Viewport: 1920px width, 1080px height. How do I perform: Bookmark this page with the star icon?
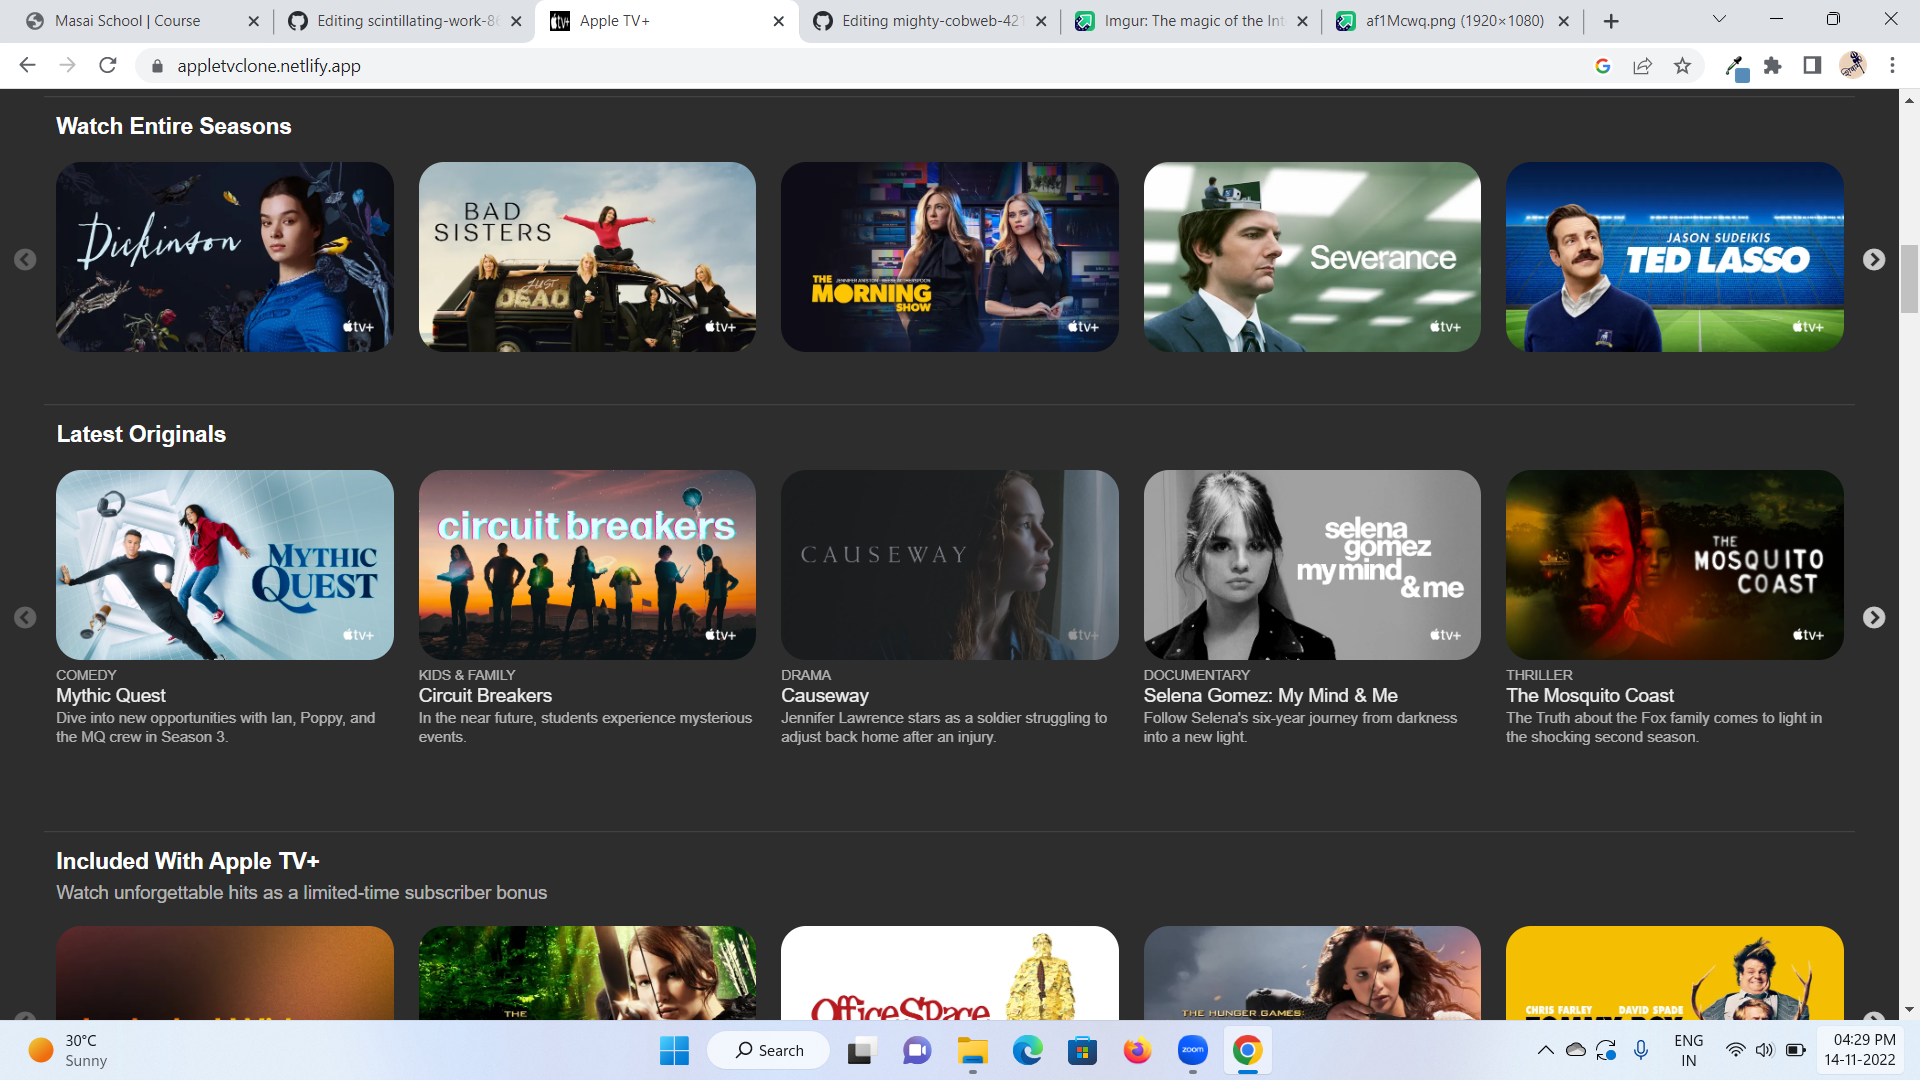tap(1682, 66)
